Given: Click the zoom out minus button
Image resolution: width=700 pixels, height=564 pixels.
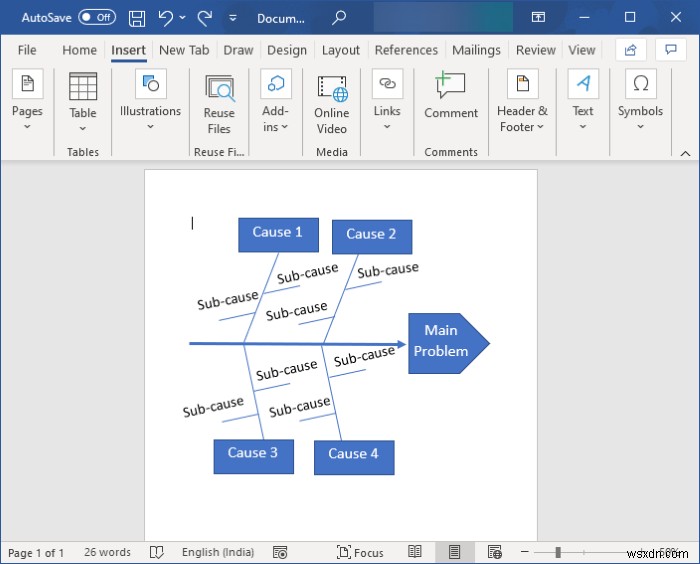Looking at the screenshot, I should (x=525, y=552).
